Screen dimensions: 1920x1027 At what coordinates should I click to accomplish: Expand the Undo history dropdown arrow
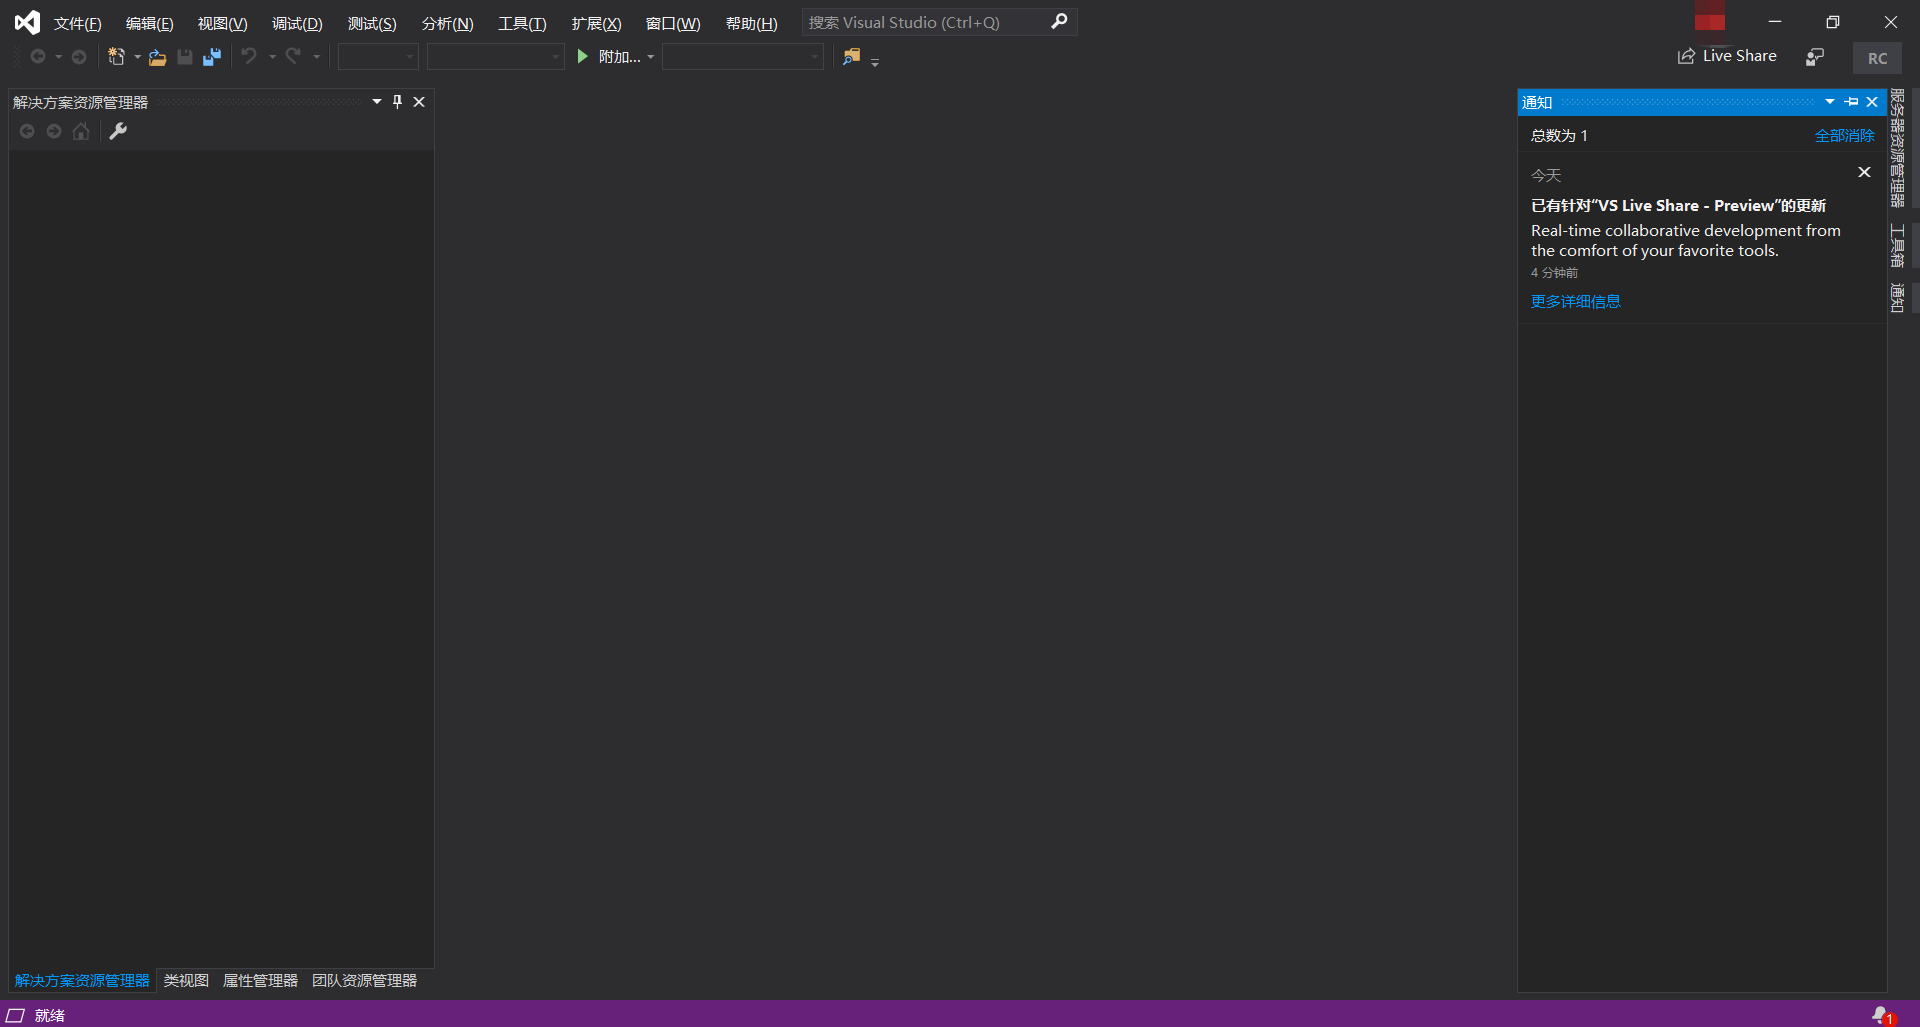click(272, 57)
